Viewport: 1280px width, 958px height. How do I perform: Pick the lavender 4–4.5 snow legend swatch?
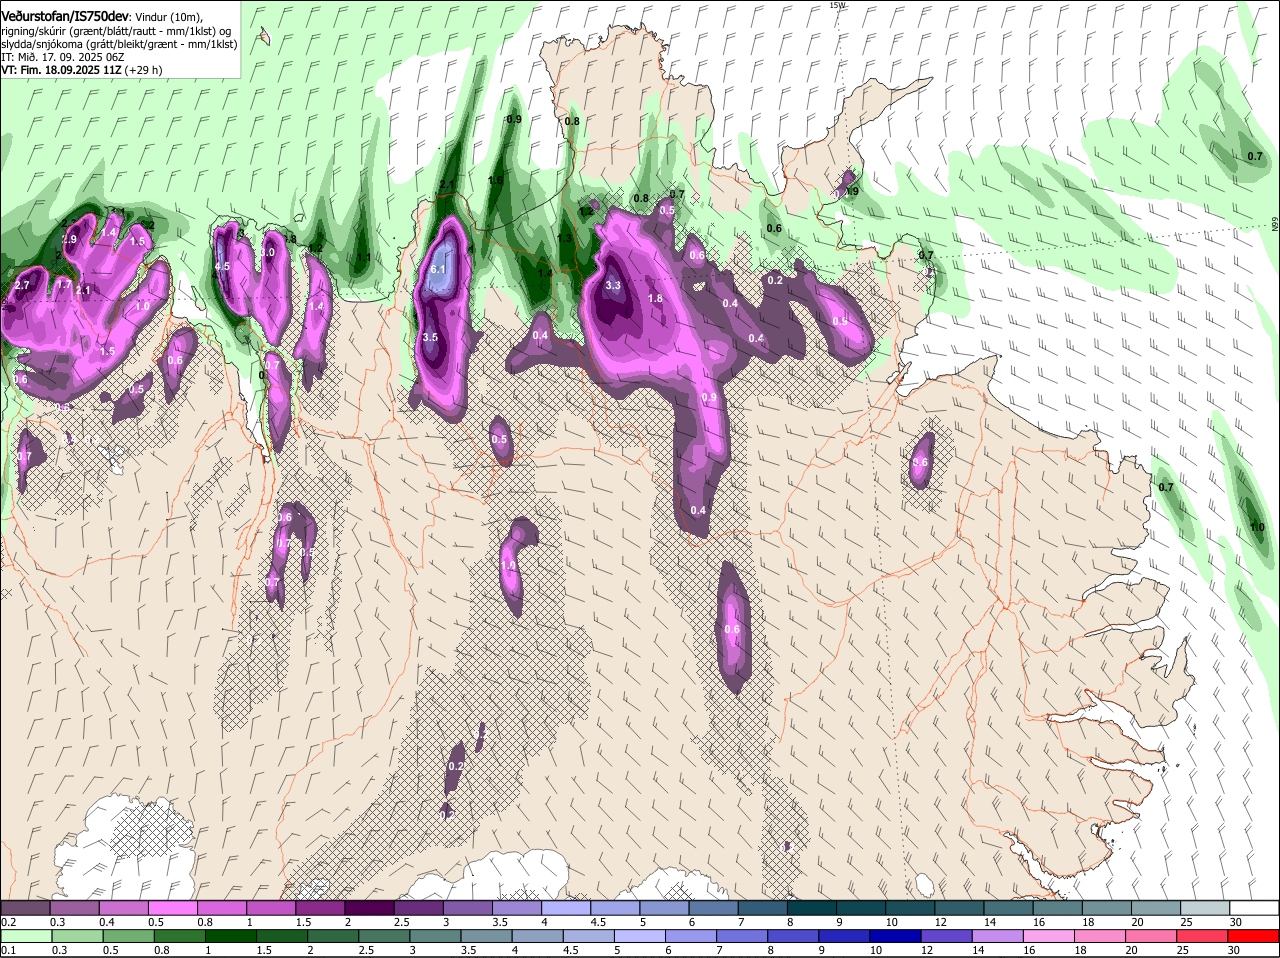point(566,908)
